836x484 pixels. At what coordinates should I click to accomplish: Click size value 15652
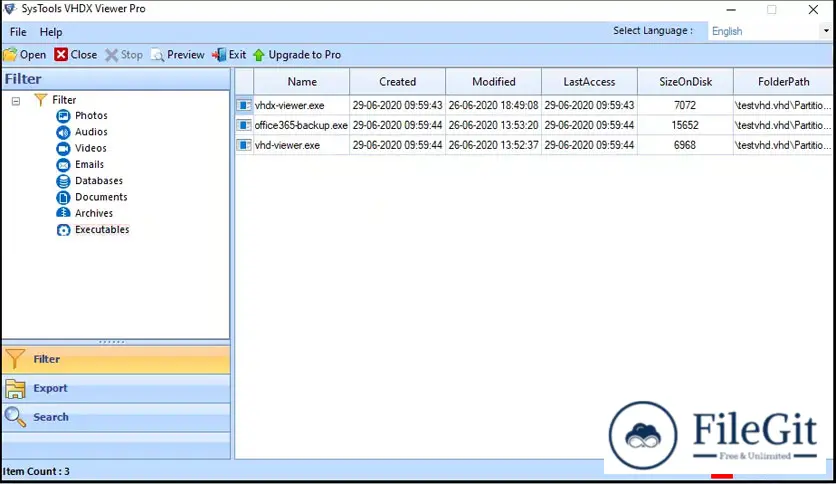pyautogui.click(x=685, y=125)
